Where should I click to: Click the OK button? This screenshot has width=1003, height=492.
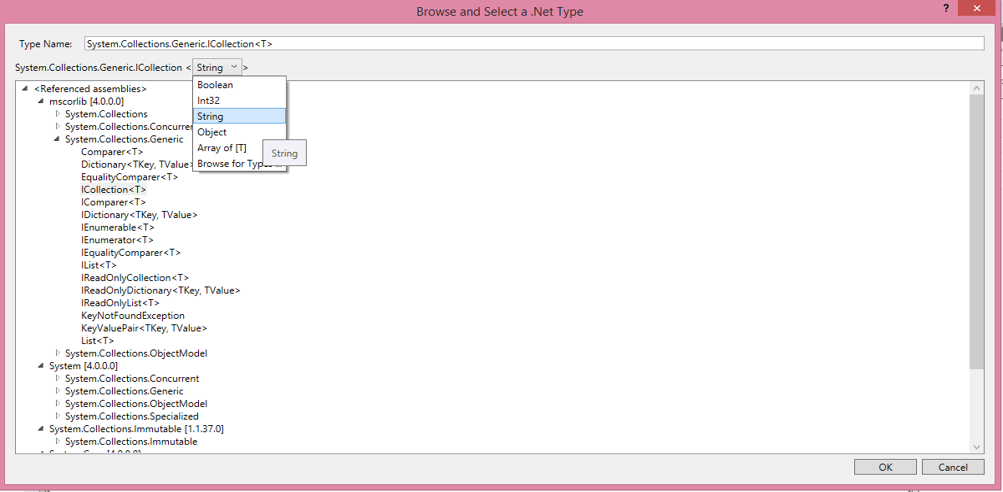tap(885, 467)
